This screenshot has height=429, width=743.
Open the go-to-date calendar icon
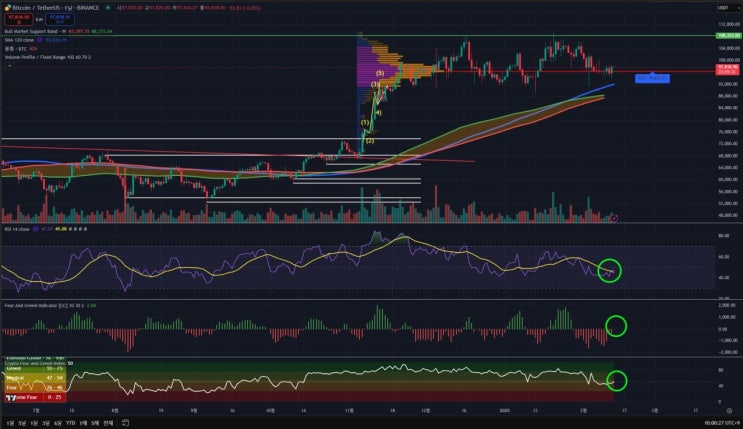tap(126, 422)
